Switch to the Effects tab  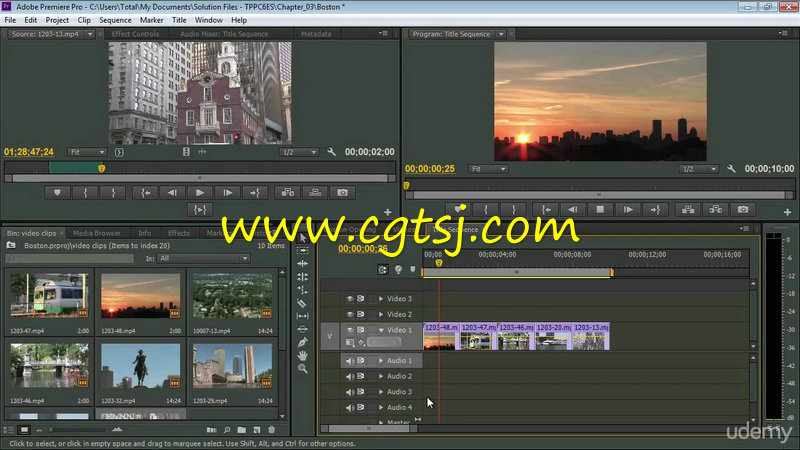pos(179,233)
